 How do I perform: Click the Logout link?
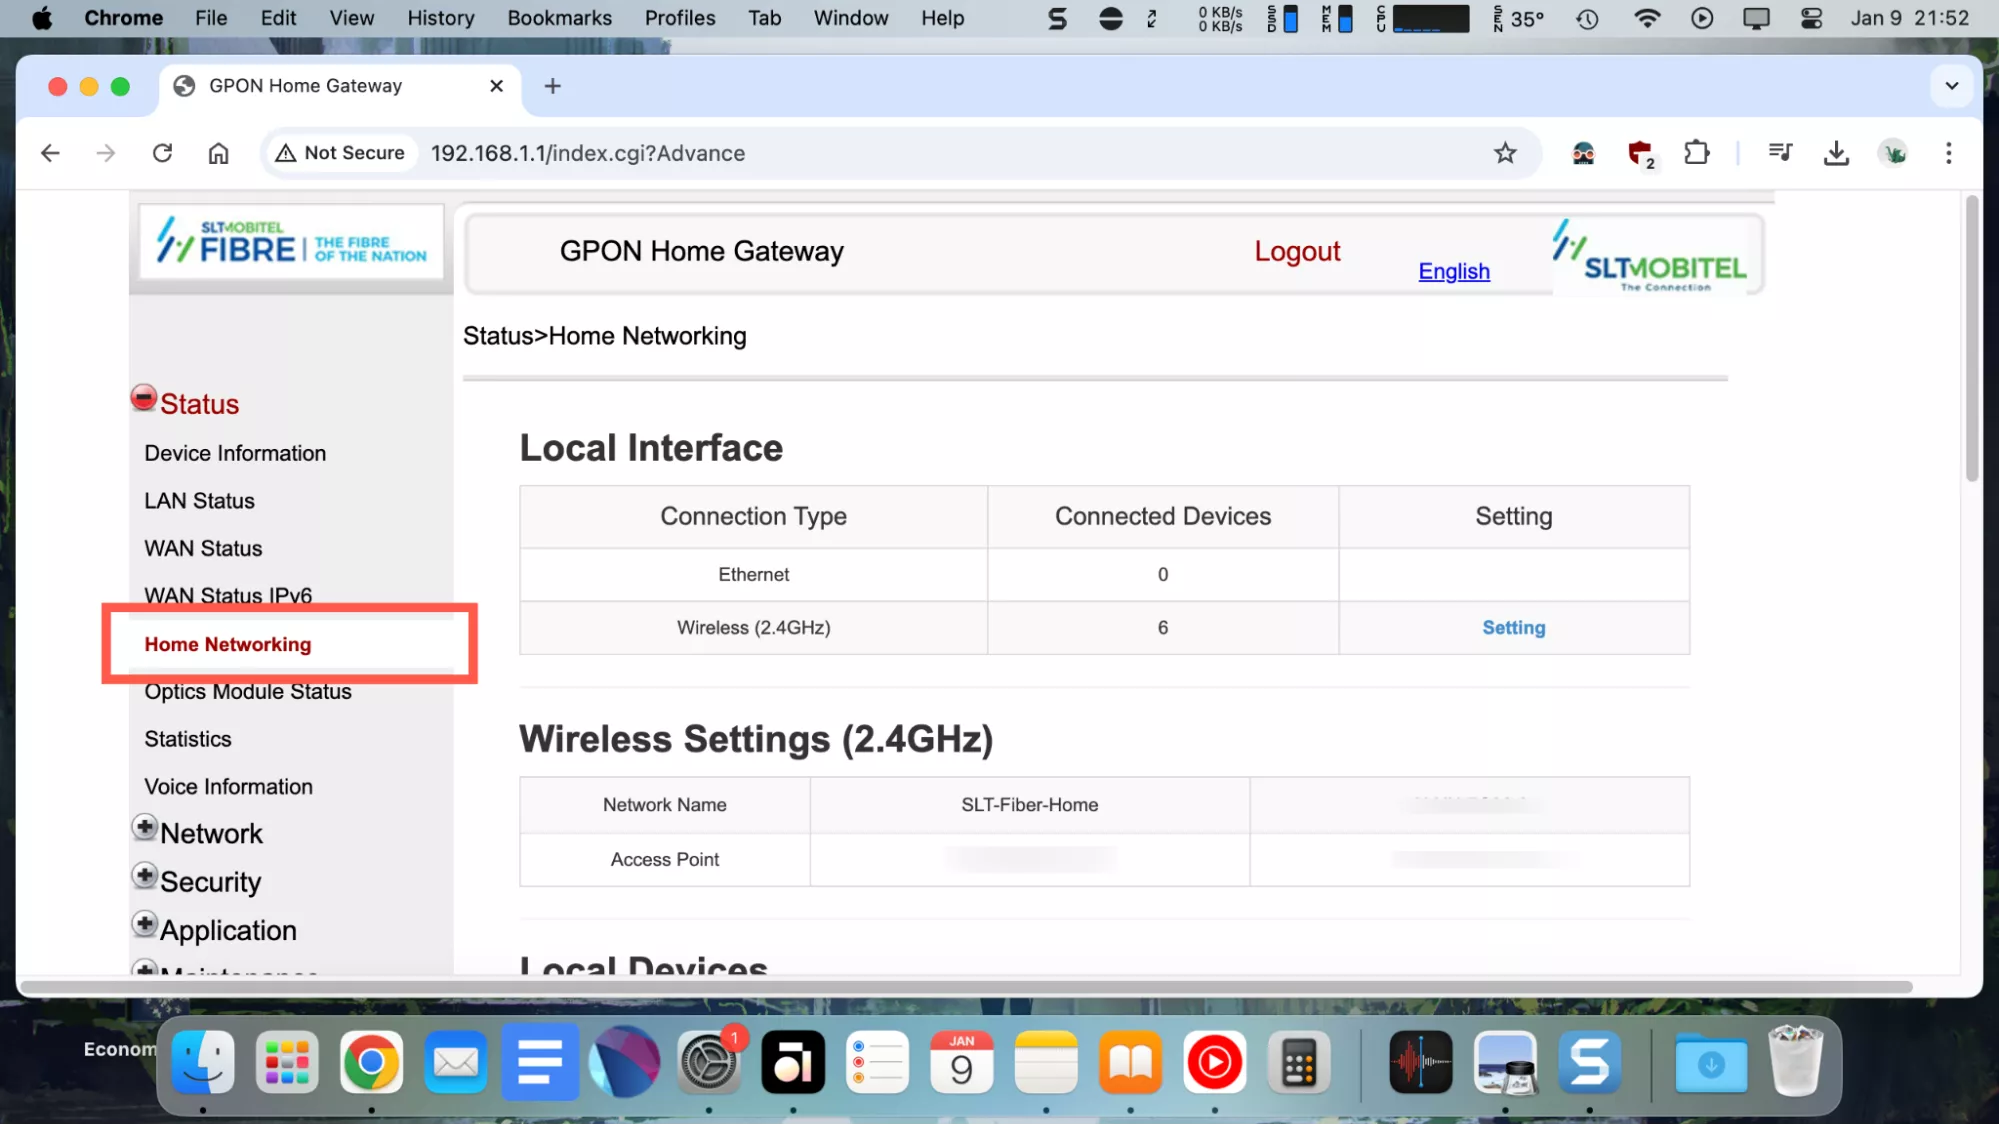point(1297,251)
